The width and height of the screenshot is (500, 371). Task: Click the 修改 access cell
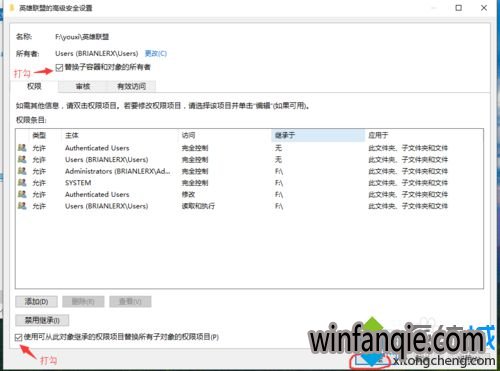tap(188, 194)
